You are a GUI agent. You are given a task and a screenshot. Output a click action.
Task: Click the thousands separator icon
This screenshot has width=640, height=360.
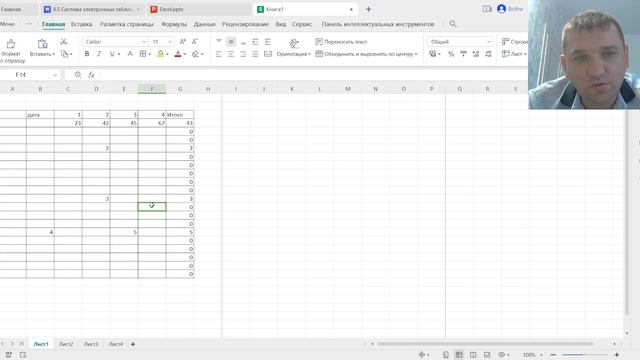pos(463,54)
